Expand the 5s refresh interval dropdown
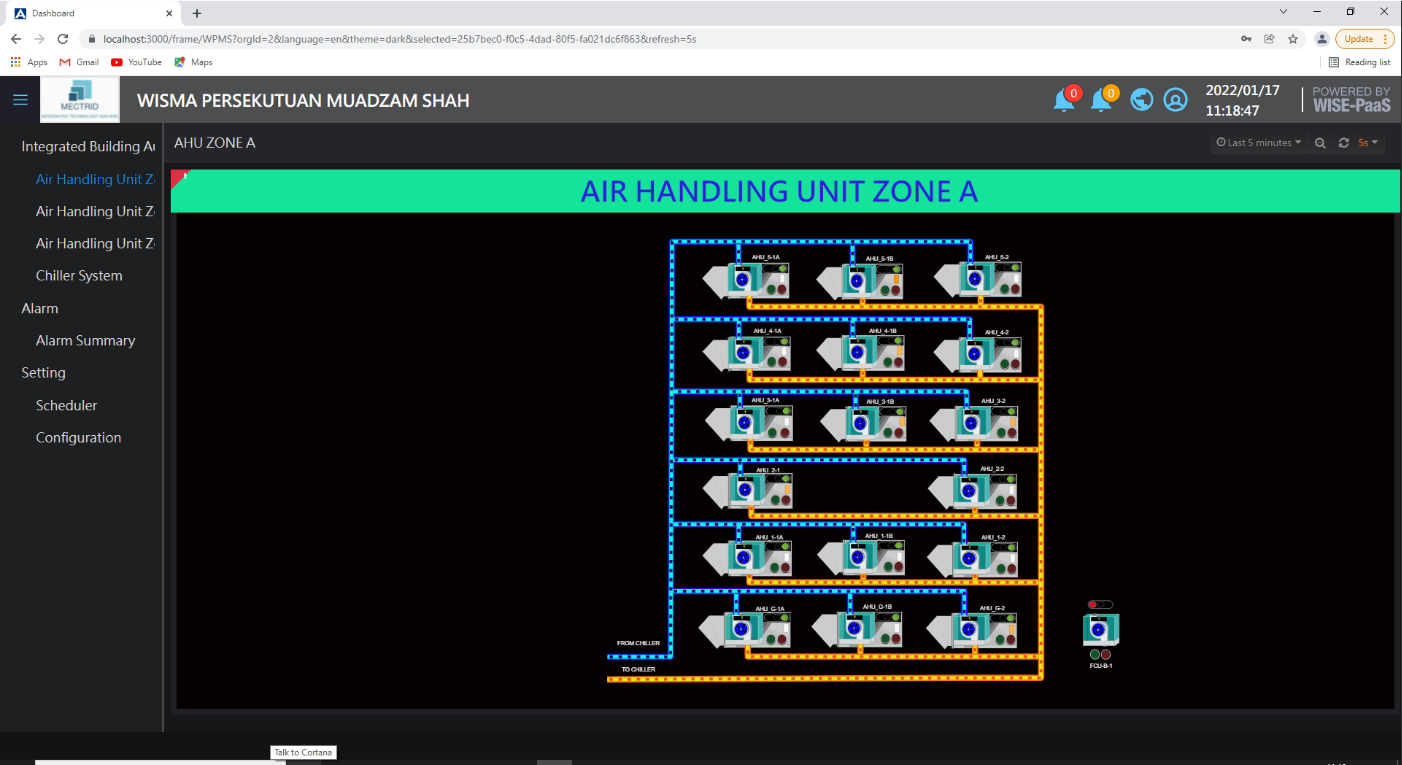This screenshot has height=765, width=1402. tap(1367, 143)
